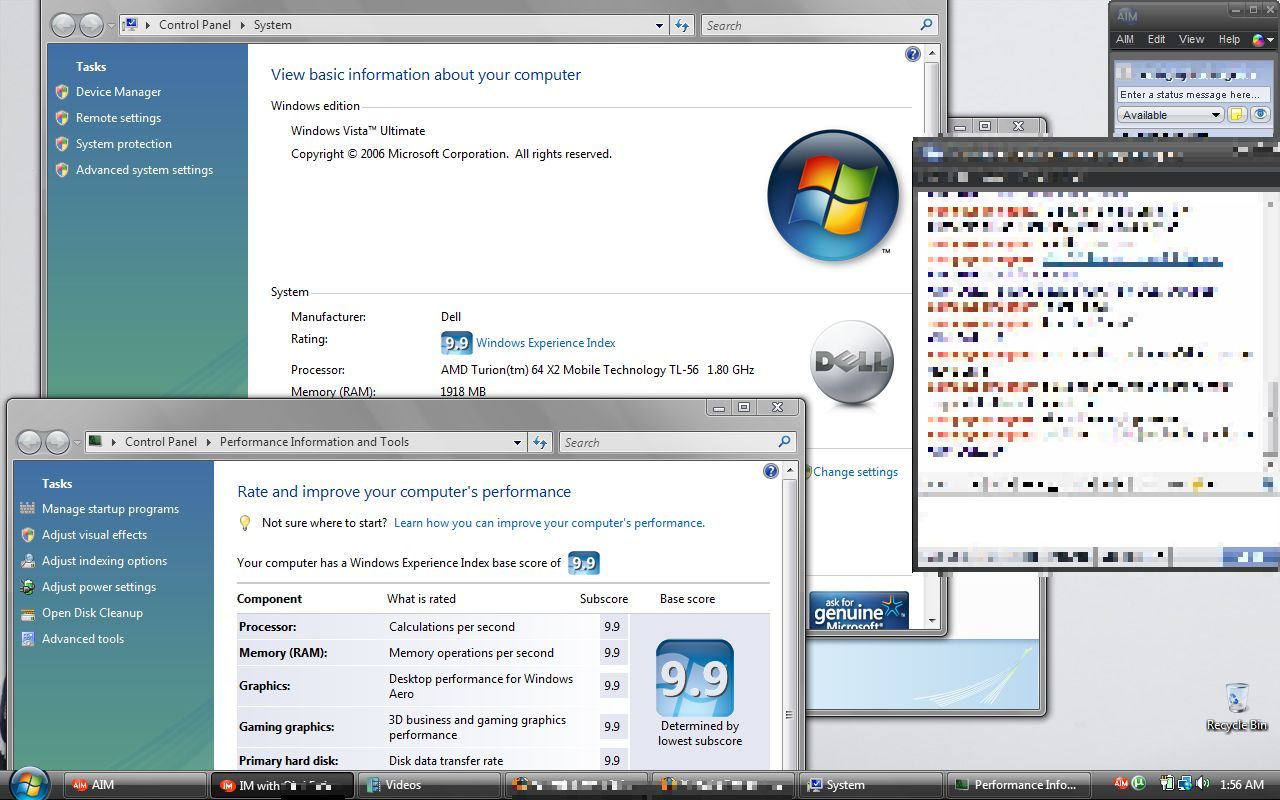The width and height of the screenshot is (1280, 800).
Task: Select the Memory (RAM) row
Action: click(432, 653)
